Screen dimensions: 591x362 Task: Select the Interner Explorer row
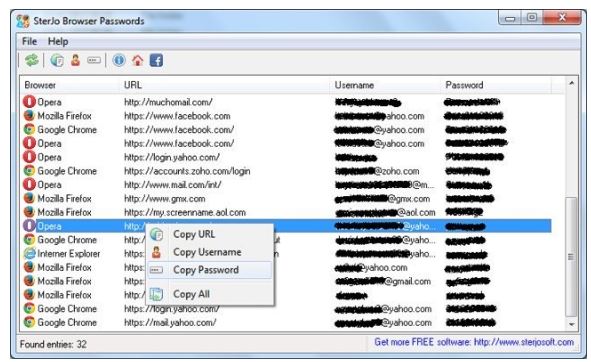286,253
